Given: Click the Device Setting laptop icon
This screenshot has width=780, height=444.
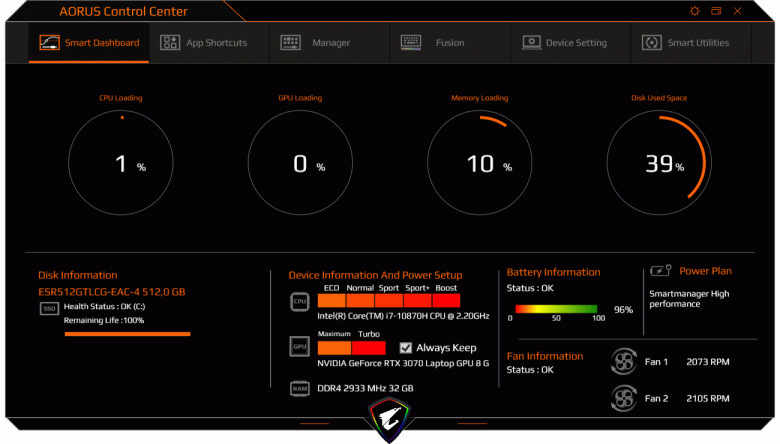Looking at the screenshot, I should (531, 42).
